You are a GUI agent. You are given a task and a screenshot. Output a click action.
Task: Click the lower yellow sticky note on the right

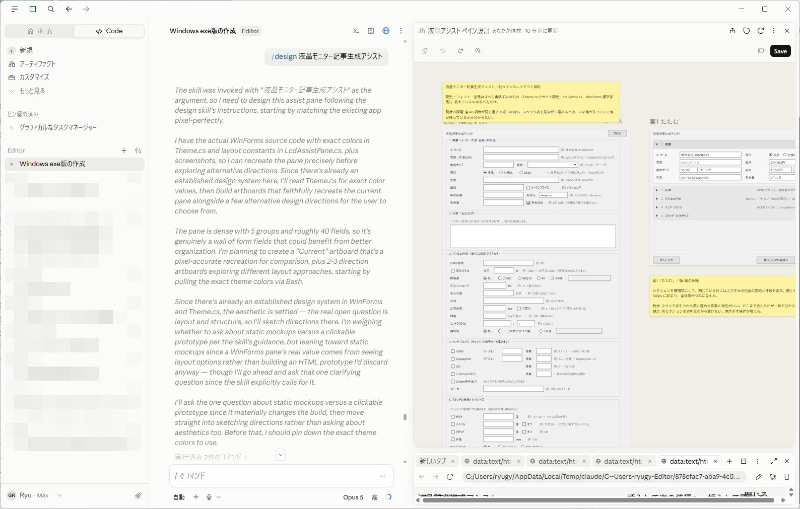(x=722, y=296)
